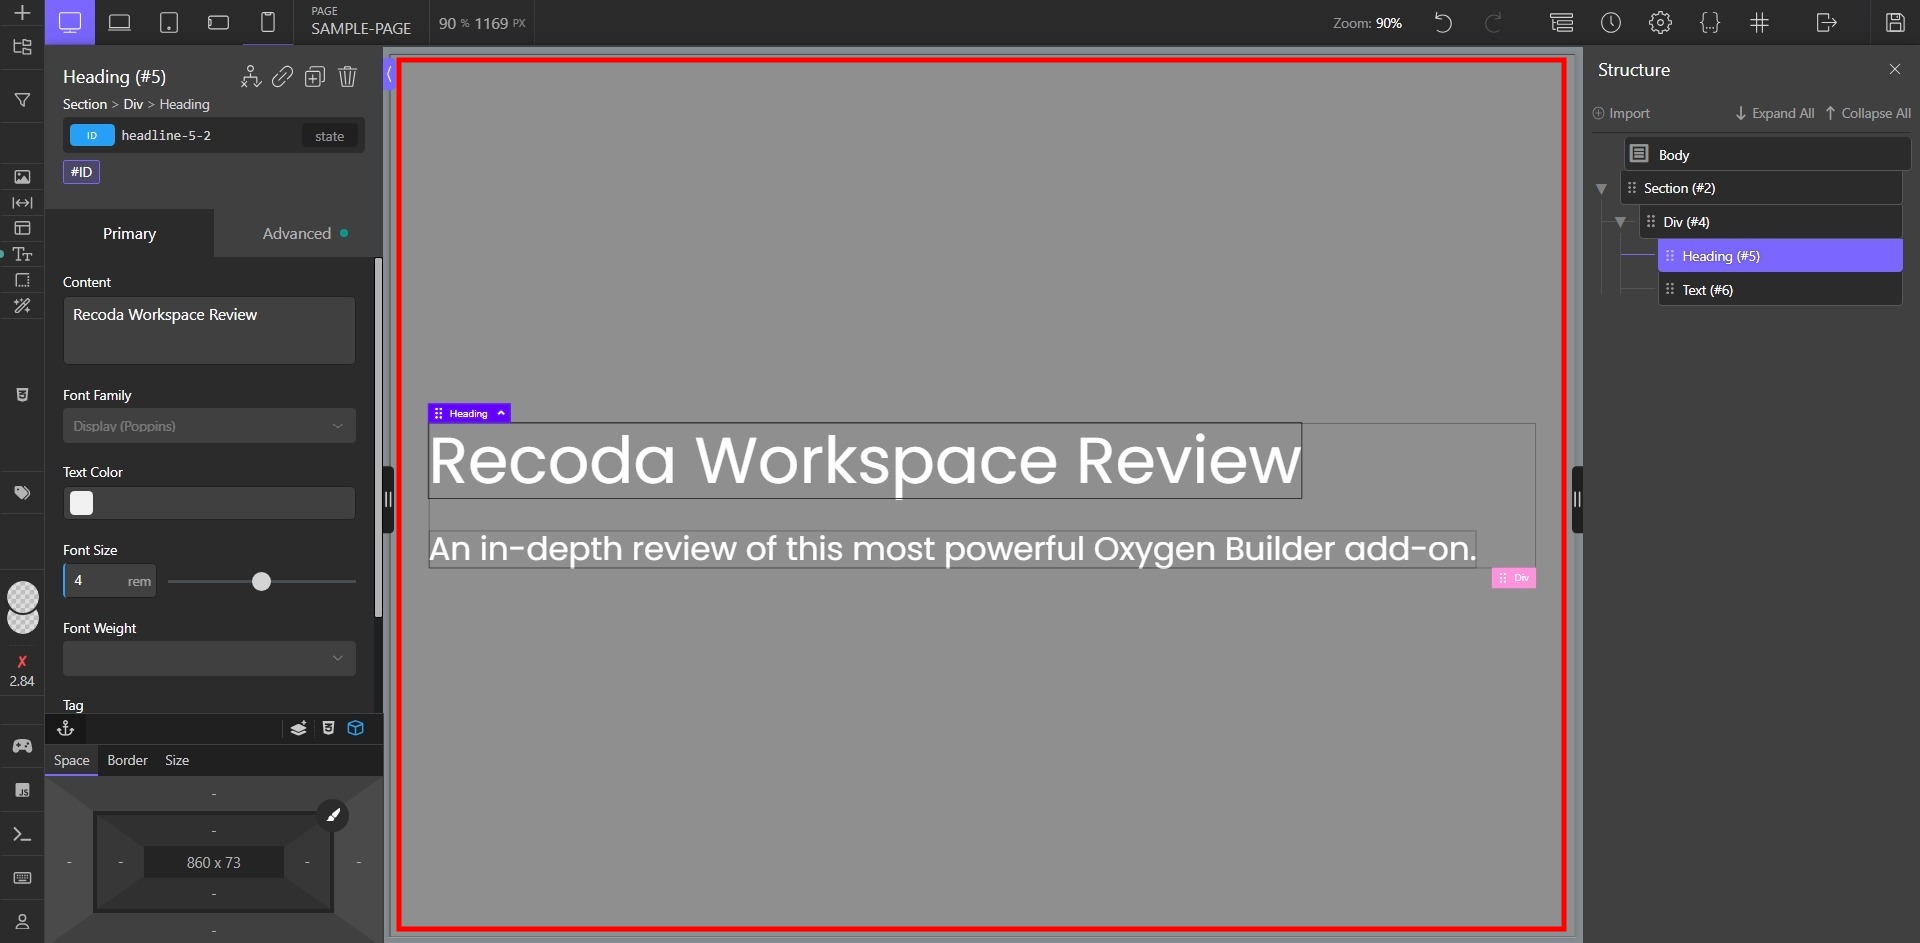Open edit history via the clock icon

[1611, 22]
